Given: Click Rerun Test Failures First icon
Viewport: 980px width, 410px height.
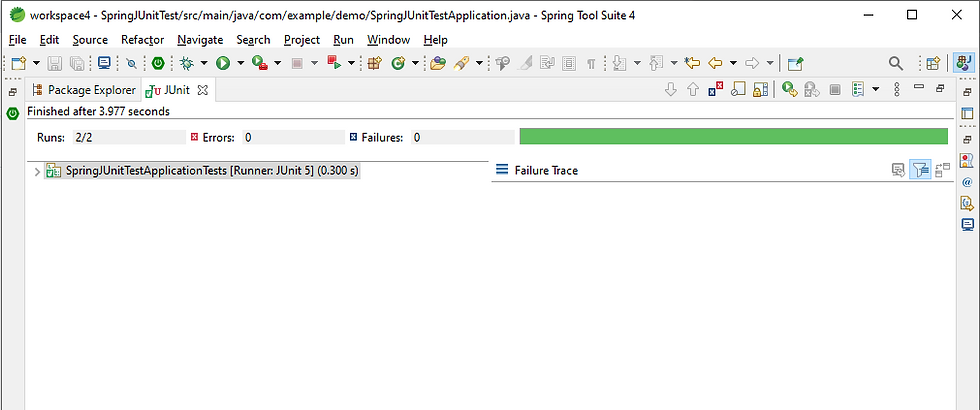Looking at the screenshot, I should (x=812, y=90).
